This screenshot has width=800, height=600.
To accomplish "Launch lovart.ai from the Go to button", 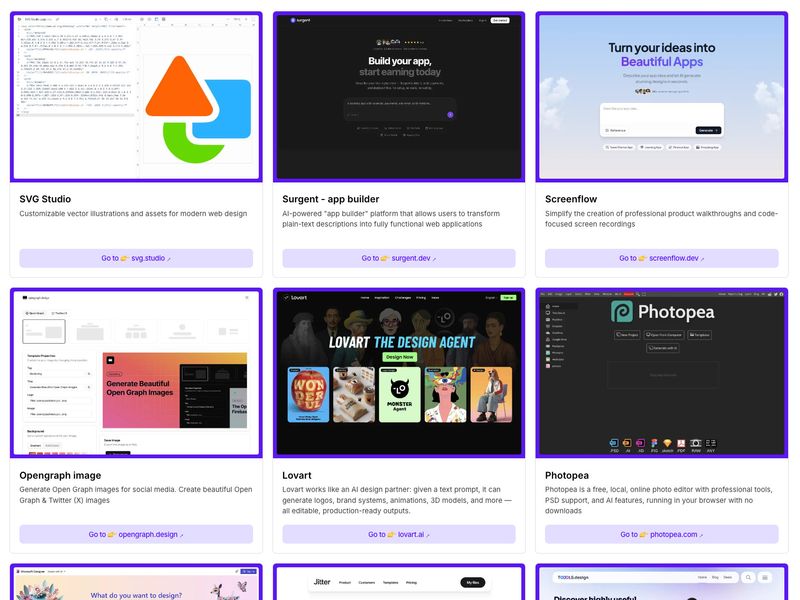I will click(x=399, y=534).
